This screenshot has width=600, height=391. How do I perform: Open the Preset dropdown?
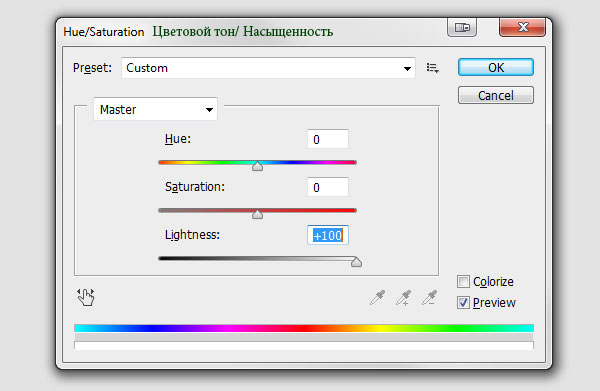click(x=268, y=68)
